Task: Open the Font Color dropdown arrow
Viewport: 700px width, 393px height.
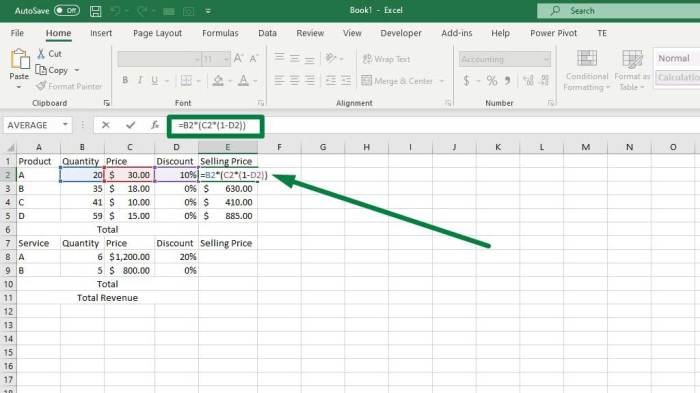Action: [255, 81]
